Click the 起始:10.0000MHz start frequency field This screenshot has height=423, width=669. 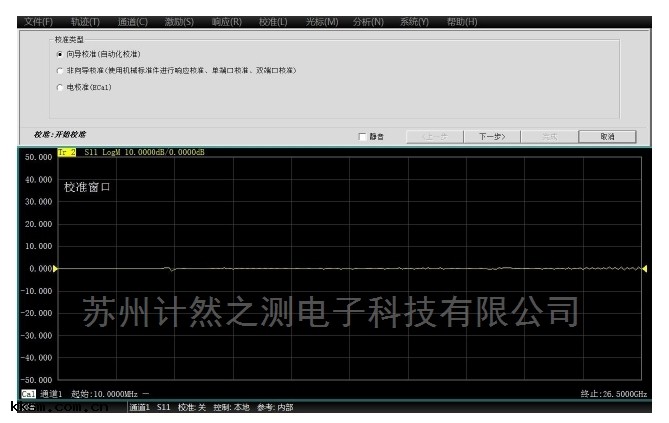click(104, 394)
